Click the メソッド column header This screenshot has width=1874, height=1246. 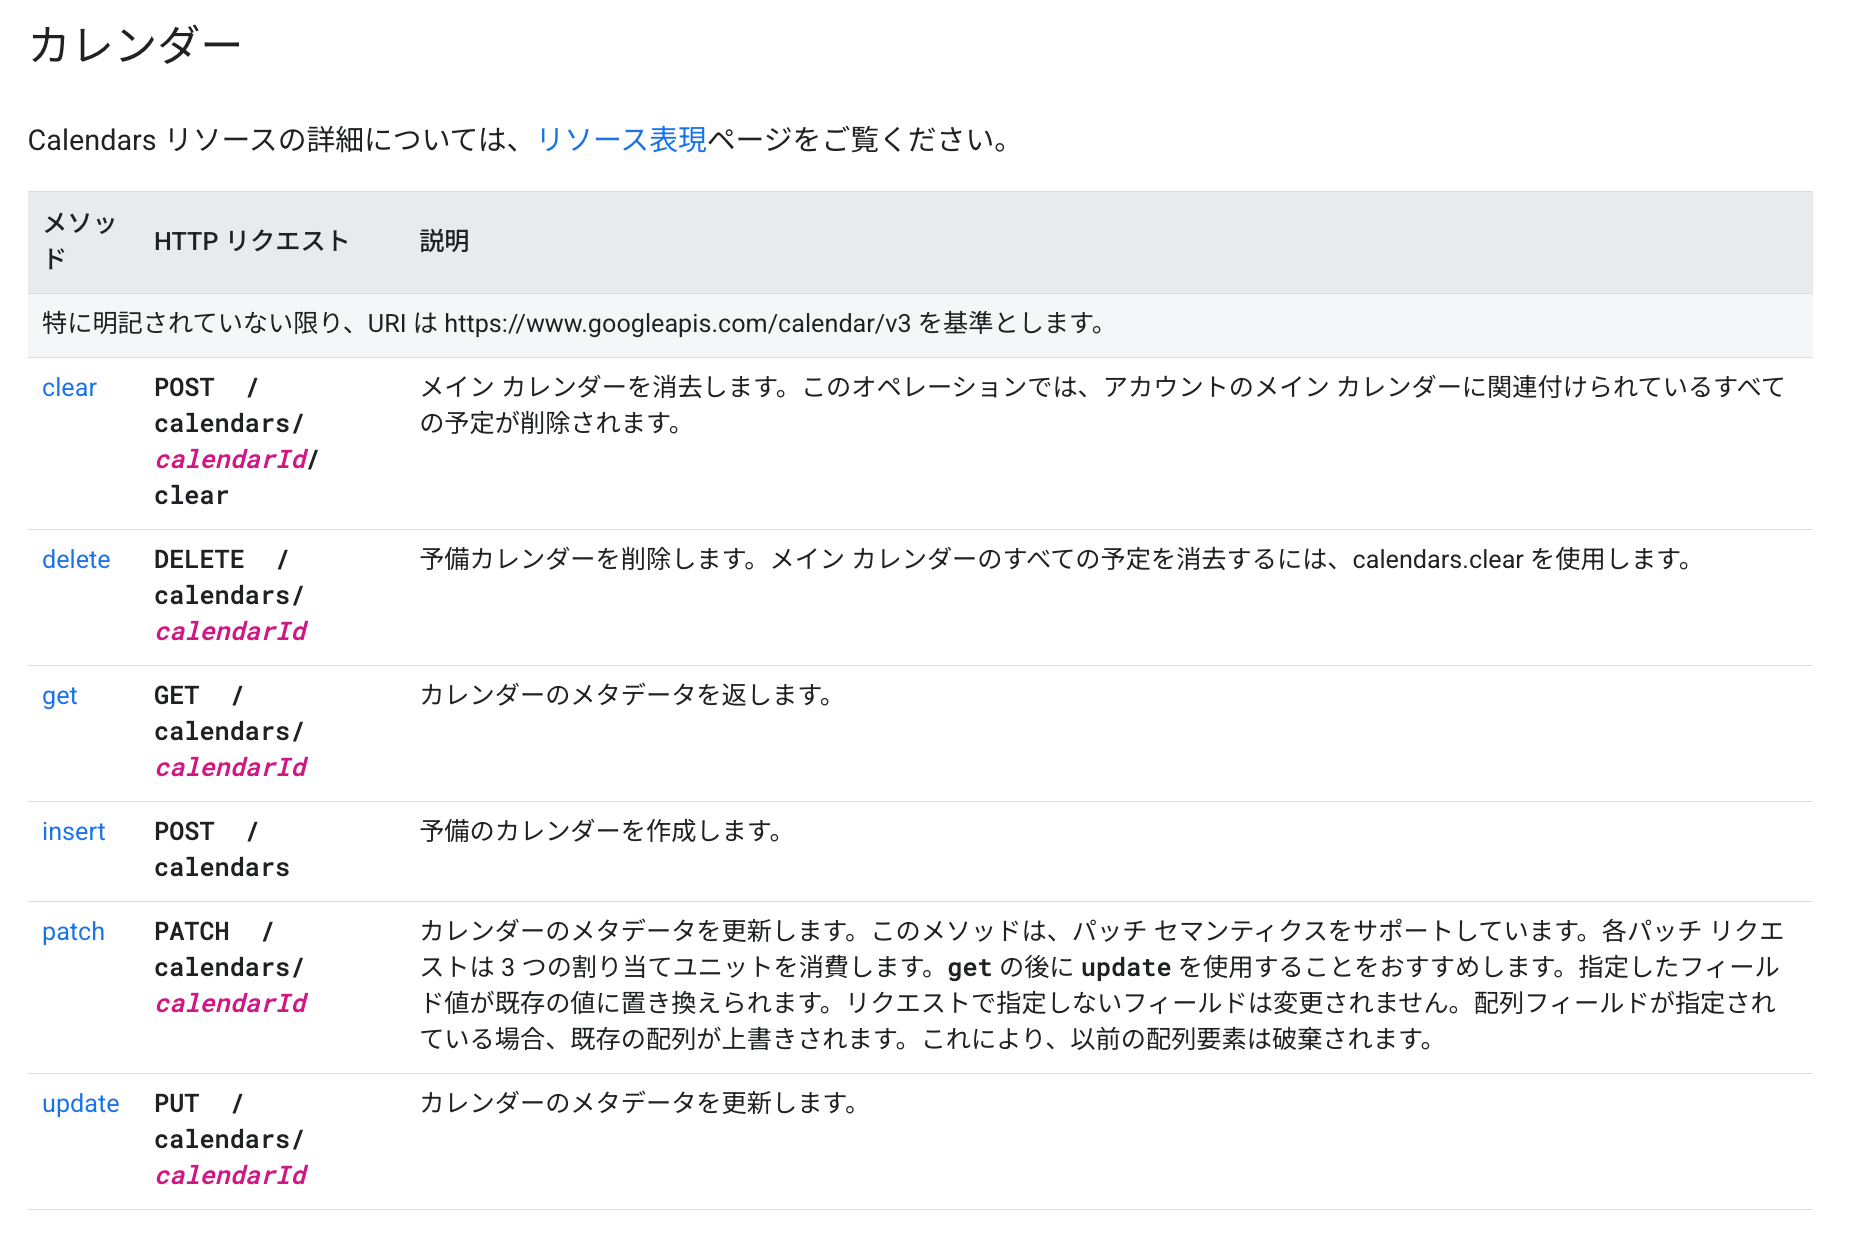pos(79,241)
